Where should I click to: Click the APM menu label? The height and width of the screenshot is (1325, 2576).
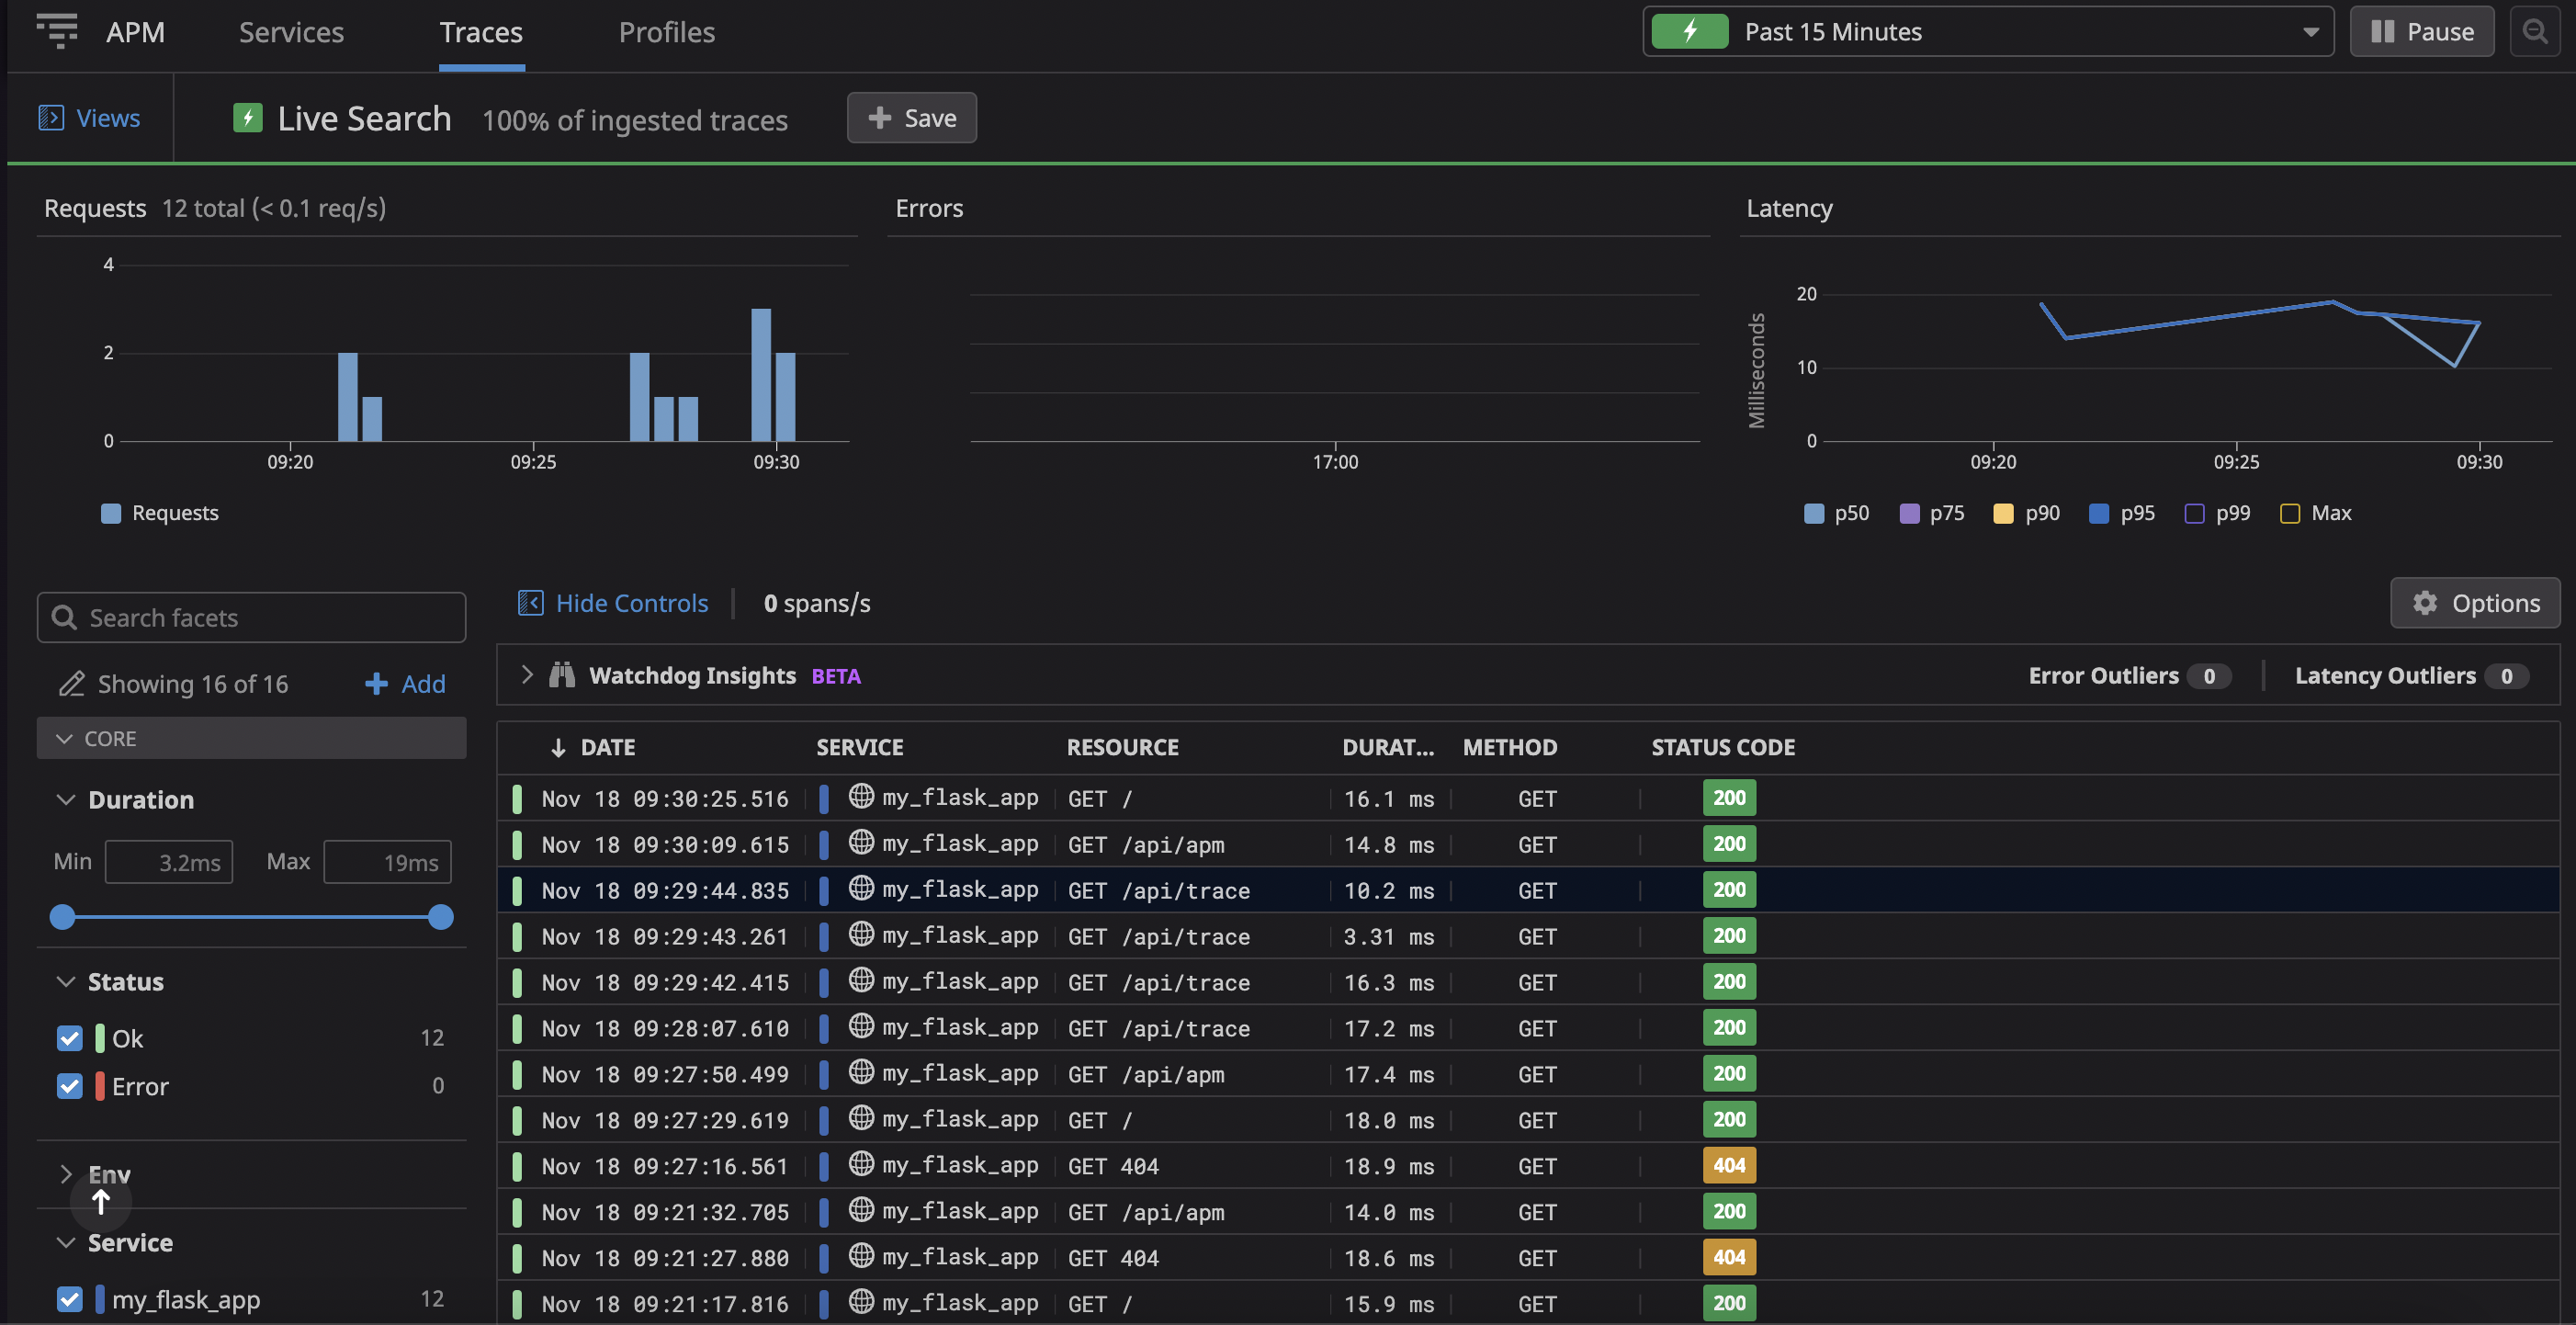coord(136,32)
